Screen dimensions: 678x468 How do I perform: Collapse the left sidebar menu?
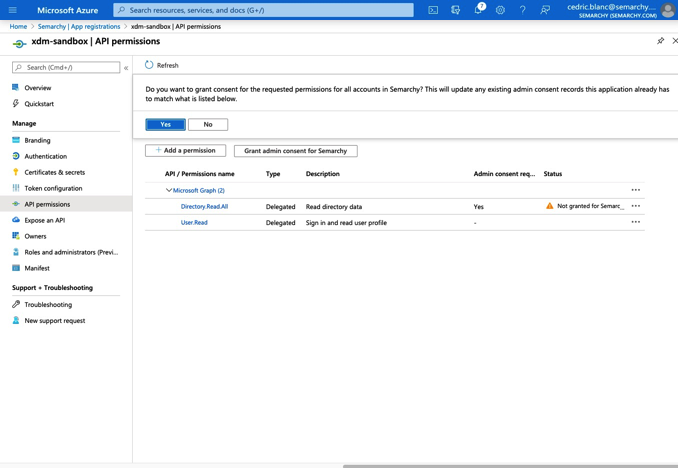pos(126,68)
